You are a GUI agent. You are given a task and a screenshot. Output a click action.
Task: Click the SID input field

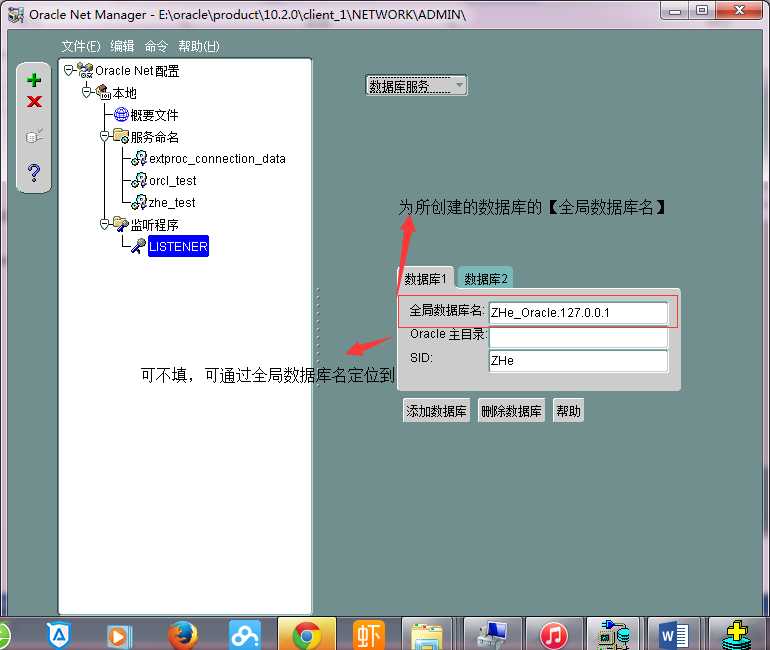click(578, 361)
